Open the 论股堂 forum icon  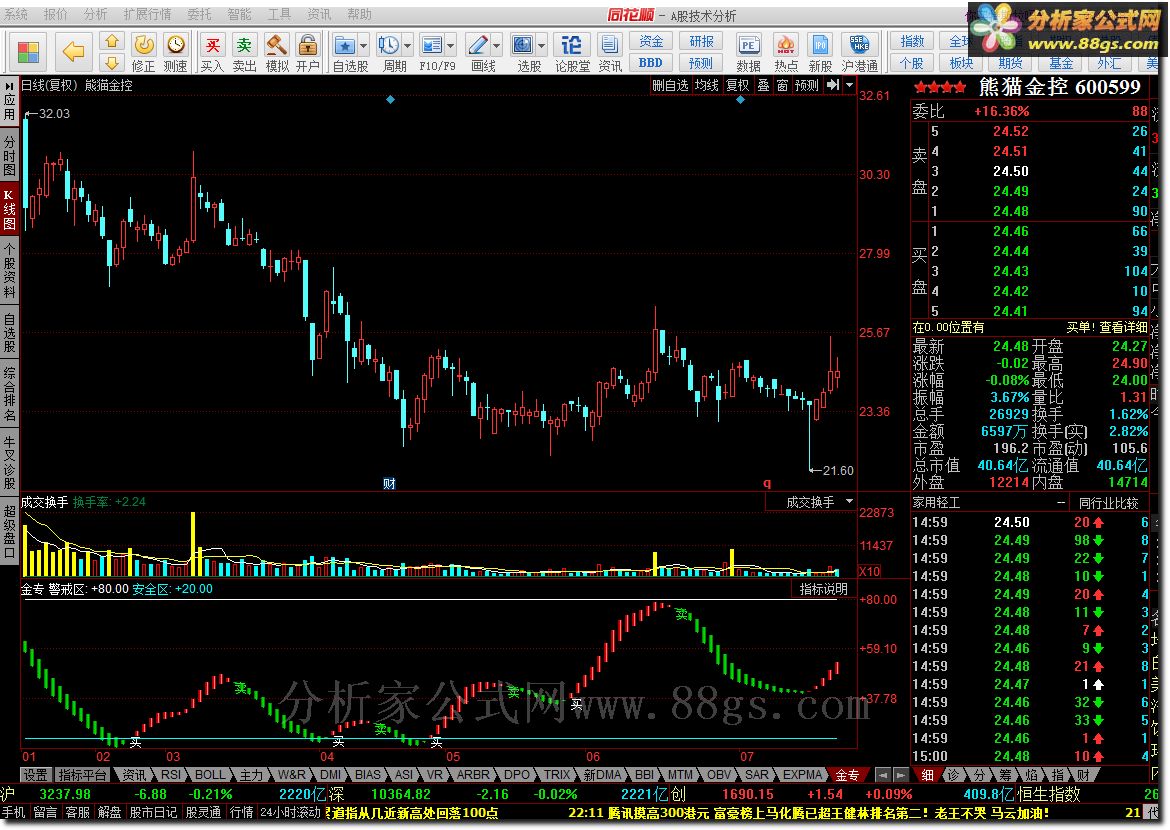(572, 52)
